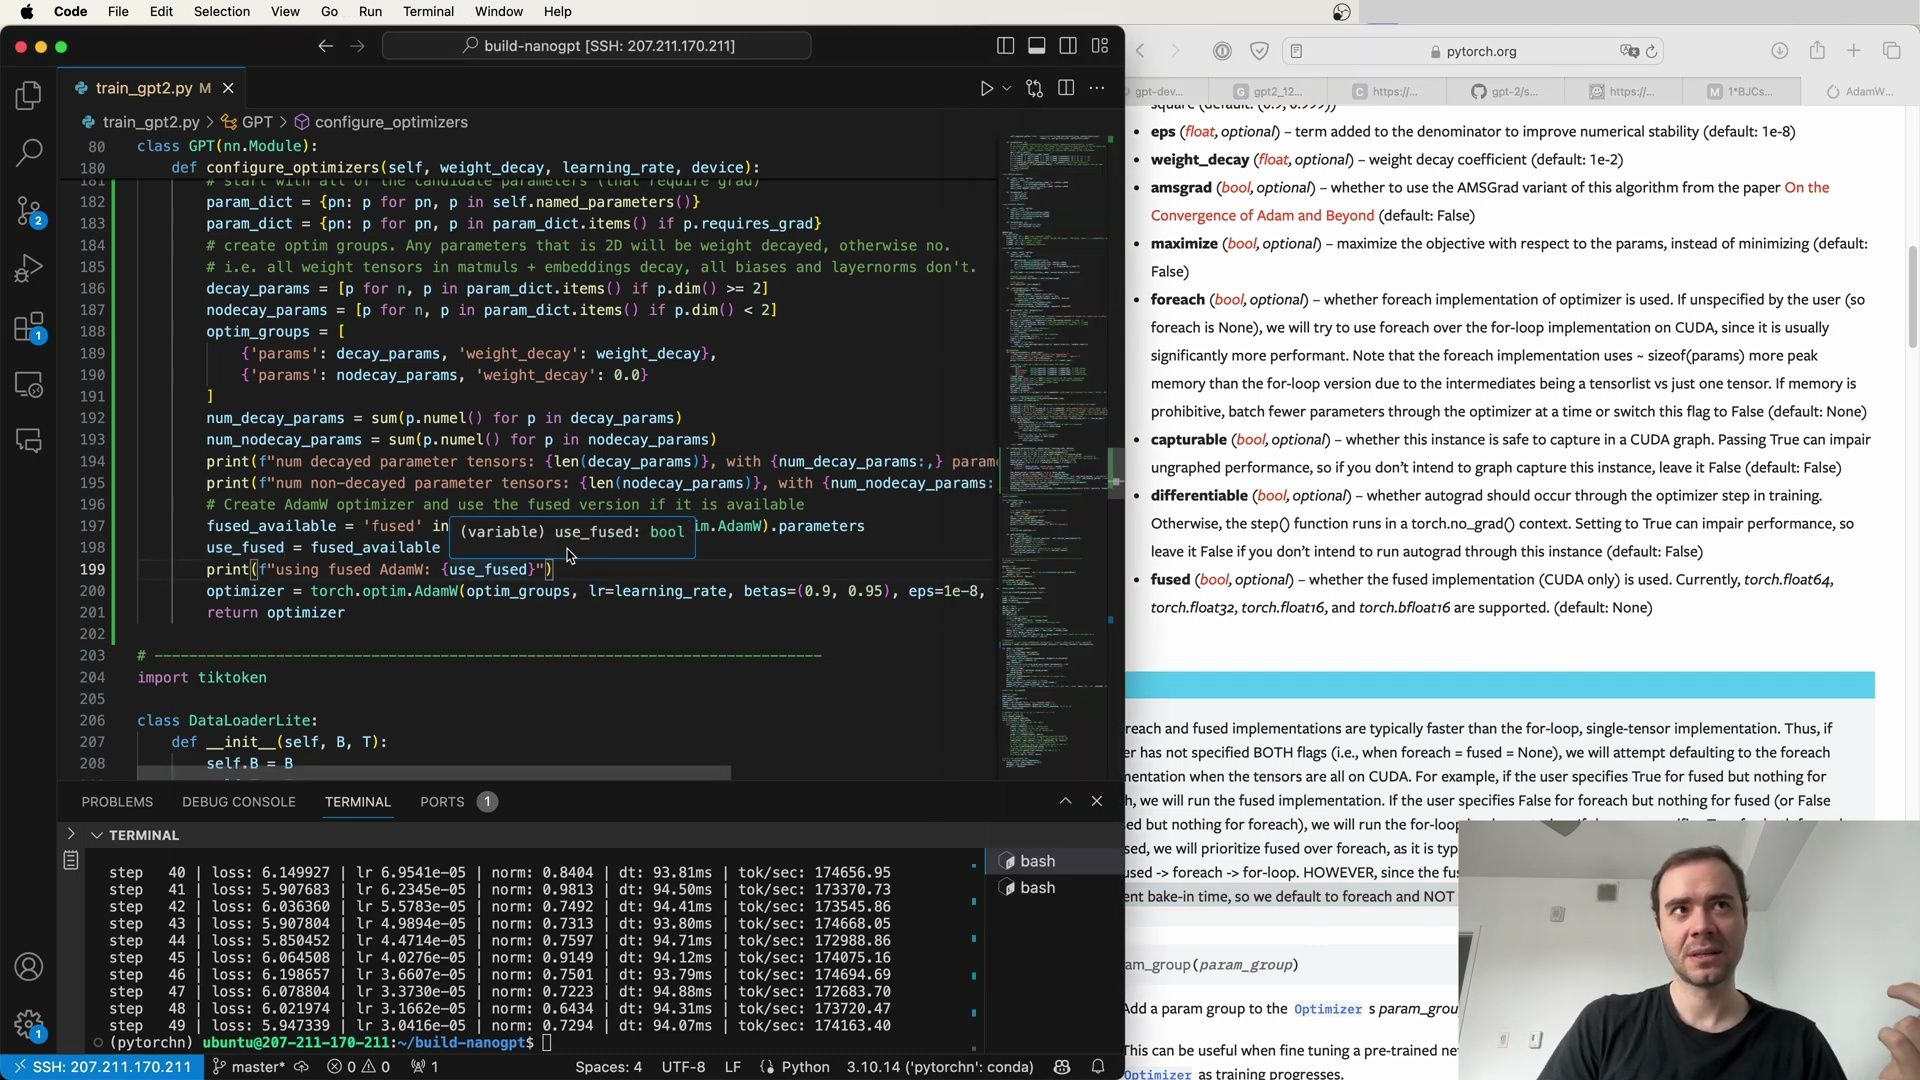This screenshot has height=1080, width=1920.
Task: Collapse the TERMINAL section chevron
Action: point(97,835)
